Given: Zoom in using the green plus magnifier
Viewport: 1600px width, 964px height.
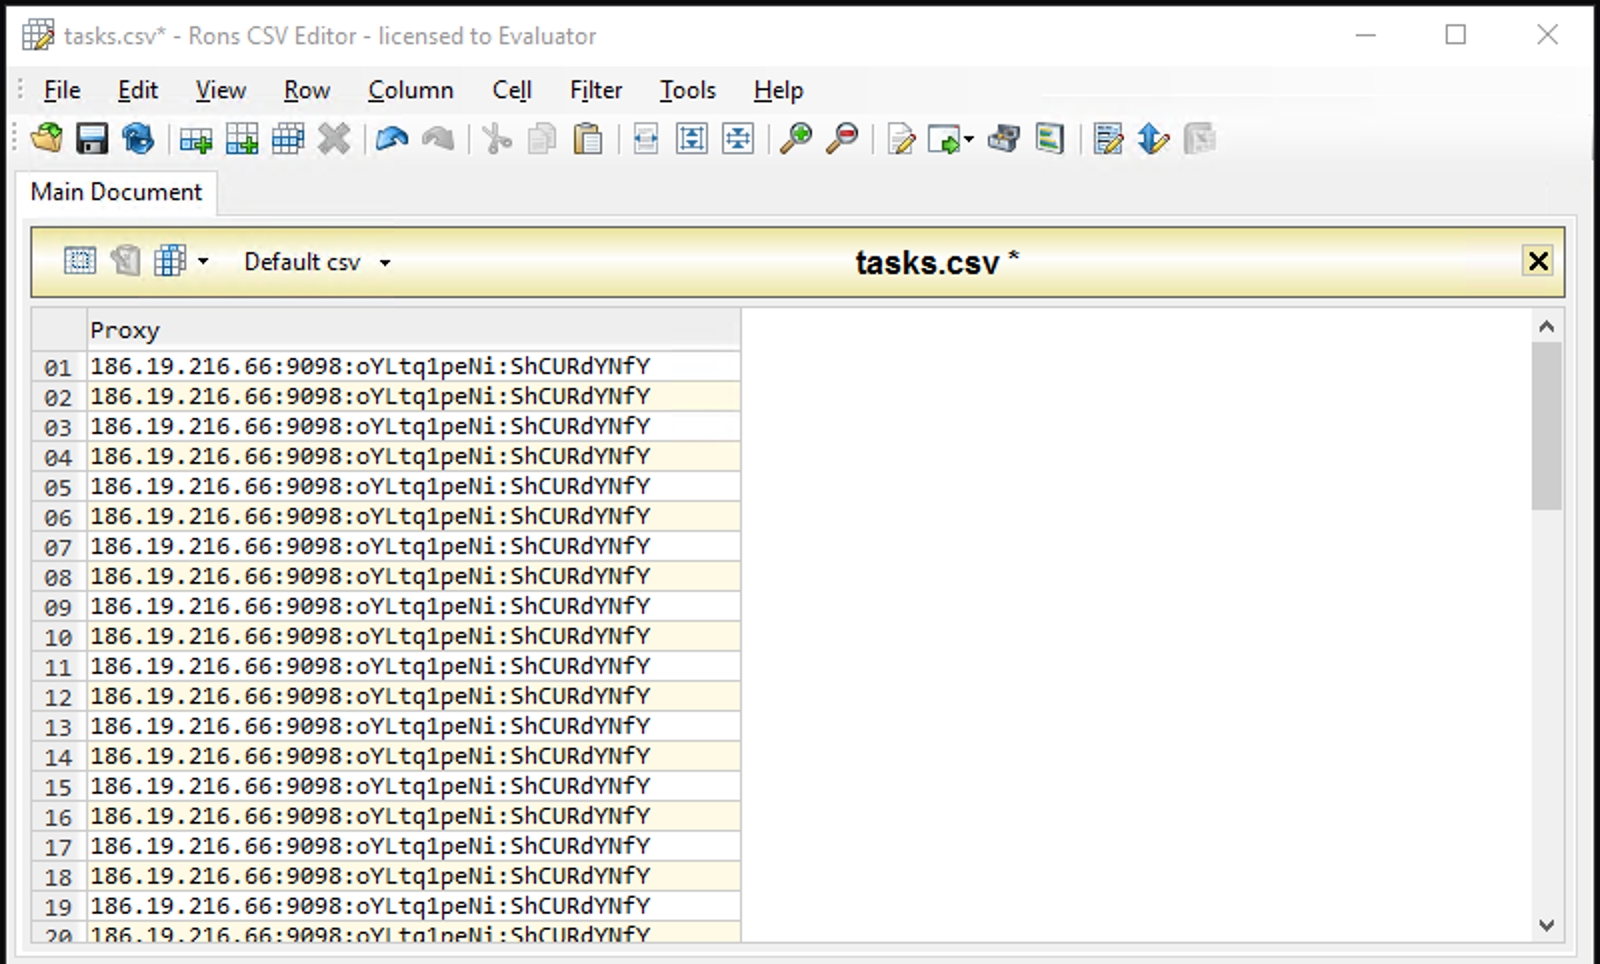Looking at the screenshot, I should point(796,139).
